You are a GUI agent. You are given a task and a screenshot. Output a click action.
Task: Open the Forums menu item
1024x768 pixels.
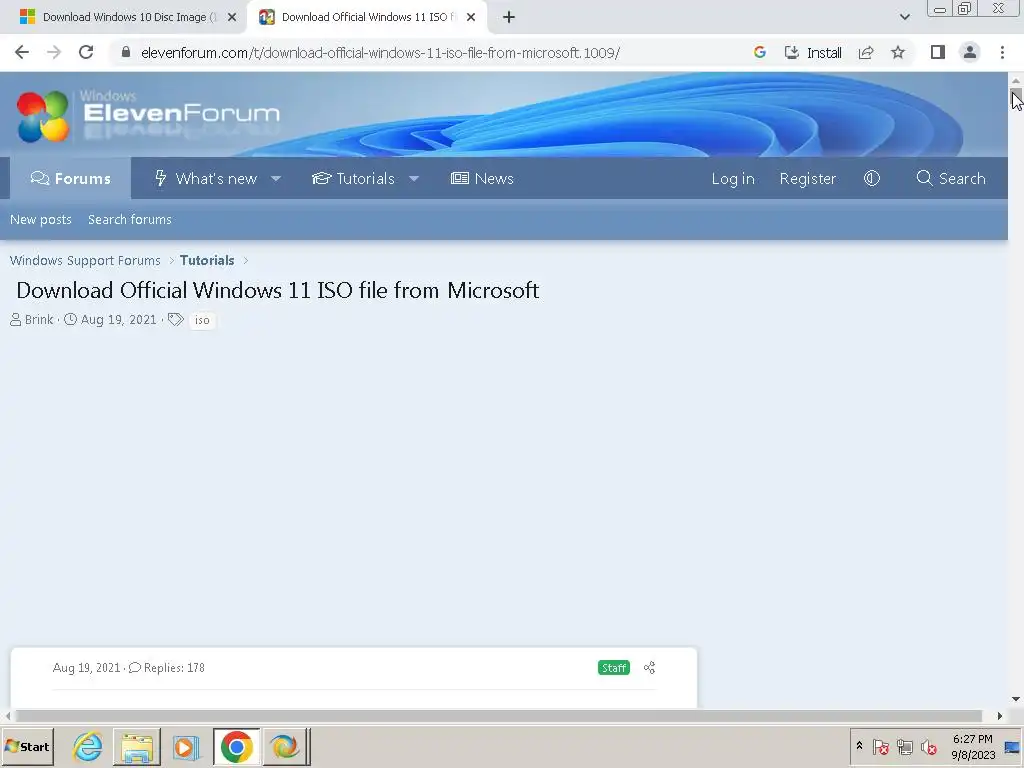tap(71, 178)
